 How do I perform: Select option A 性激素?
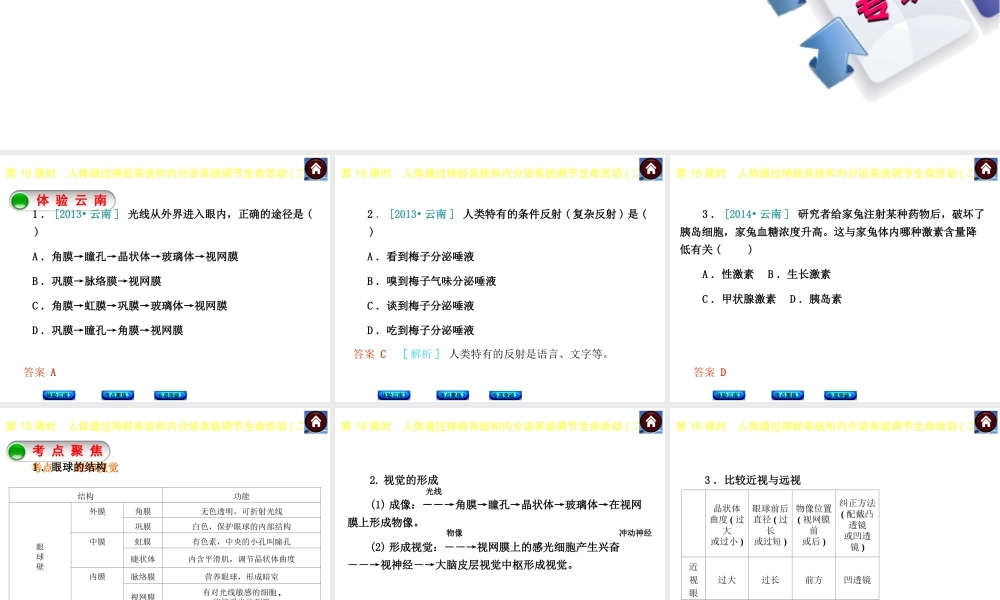pyautogui.click(x=727, y=274)
